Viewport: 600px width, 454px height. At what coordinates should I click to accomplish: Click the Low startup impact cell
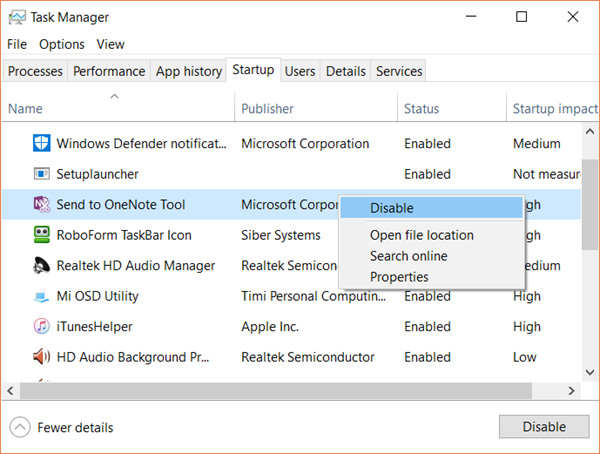coord(525,357)
